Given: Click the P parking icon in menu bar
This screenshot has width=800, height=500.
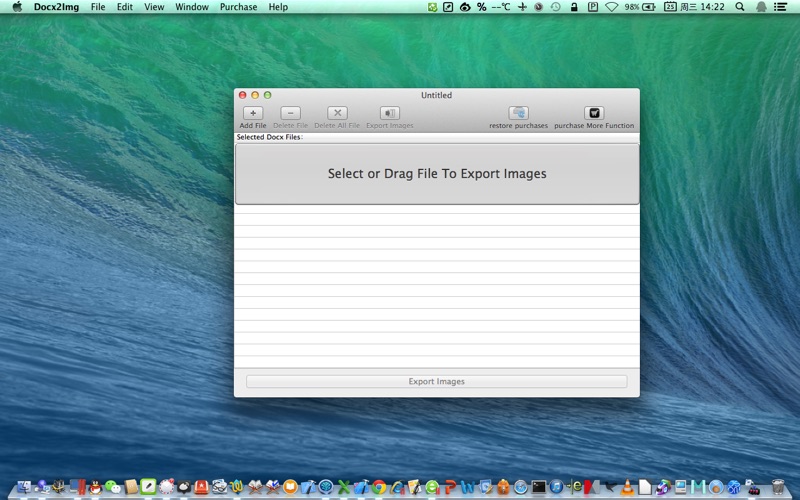Looking at the screenshot, I should coord(592,7).
